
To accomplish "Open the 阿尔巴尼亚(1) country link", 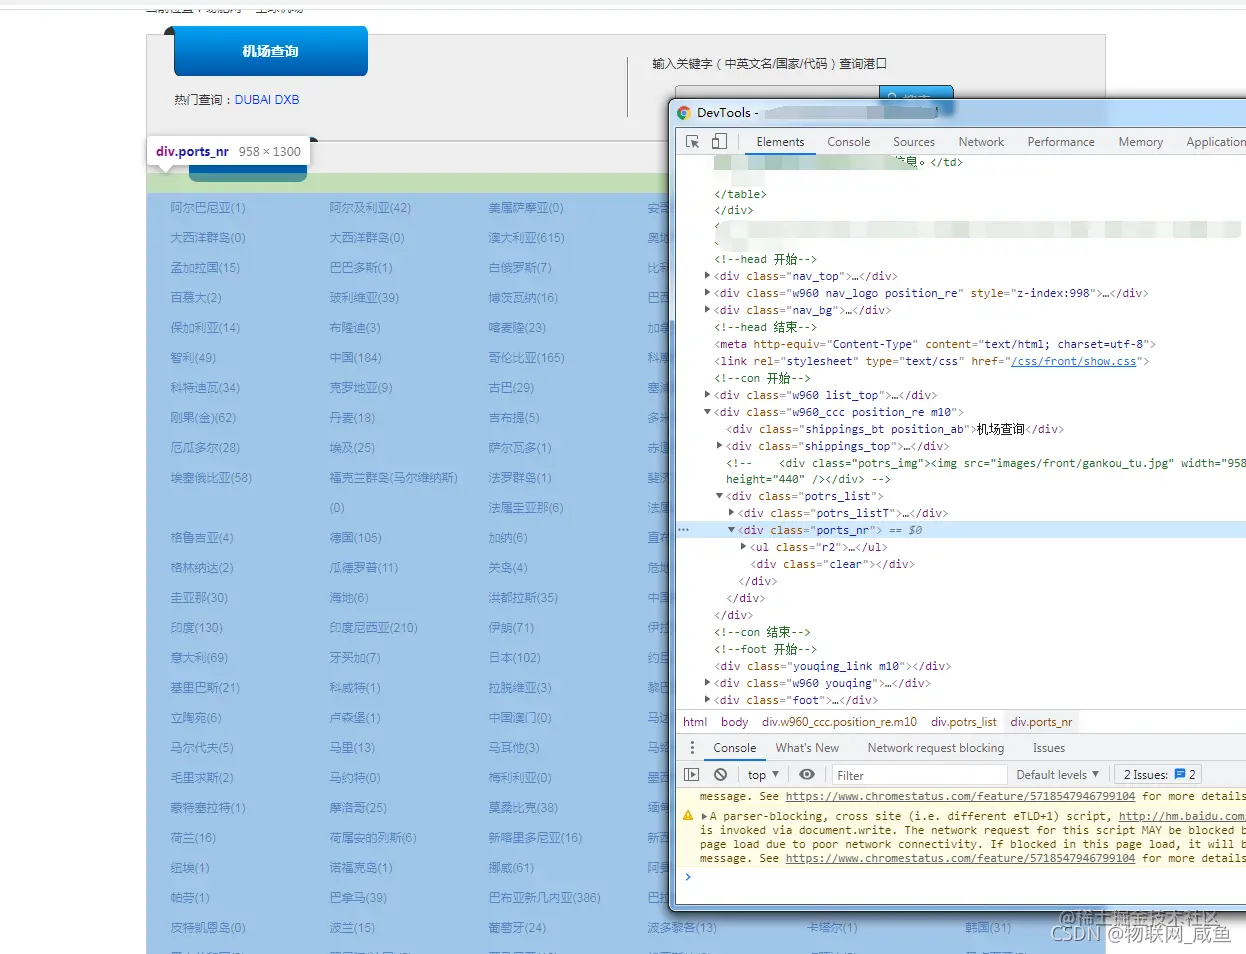I will (208, 208).
